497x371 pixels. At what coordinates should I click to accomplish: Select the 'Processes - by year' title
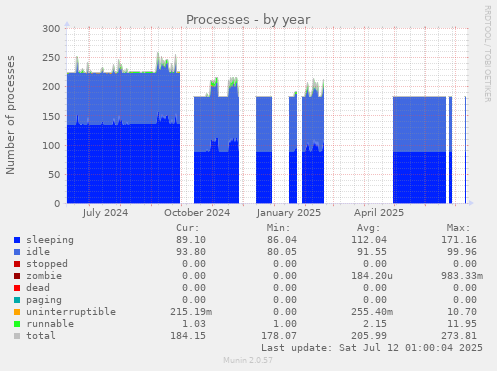(x=248, y=20)
